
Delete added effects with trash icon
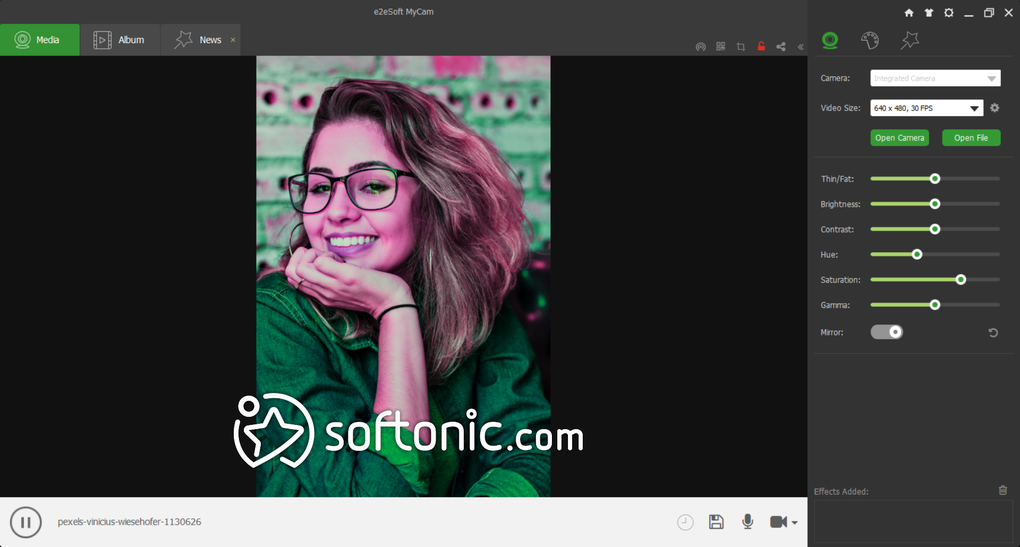[1002, 490]
